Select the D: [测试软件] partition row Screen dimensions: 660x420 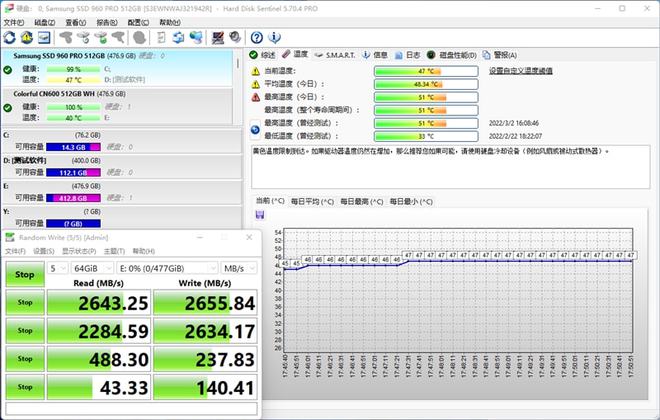(122, 167)
